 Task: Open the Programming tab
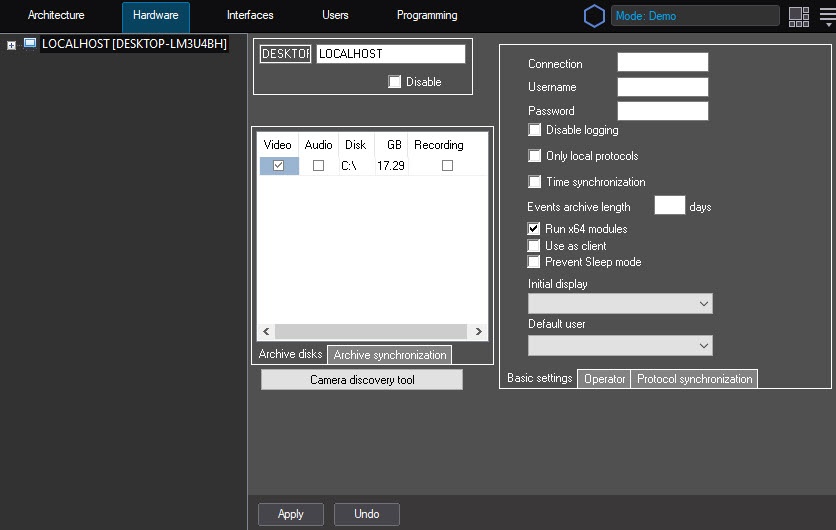[427, 16]
